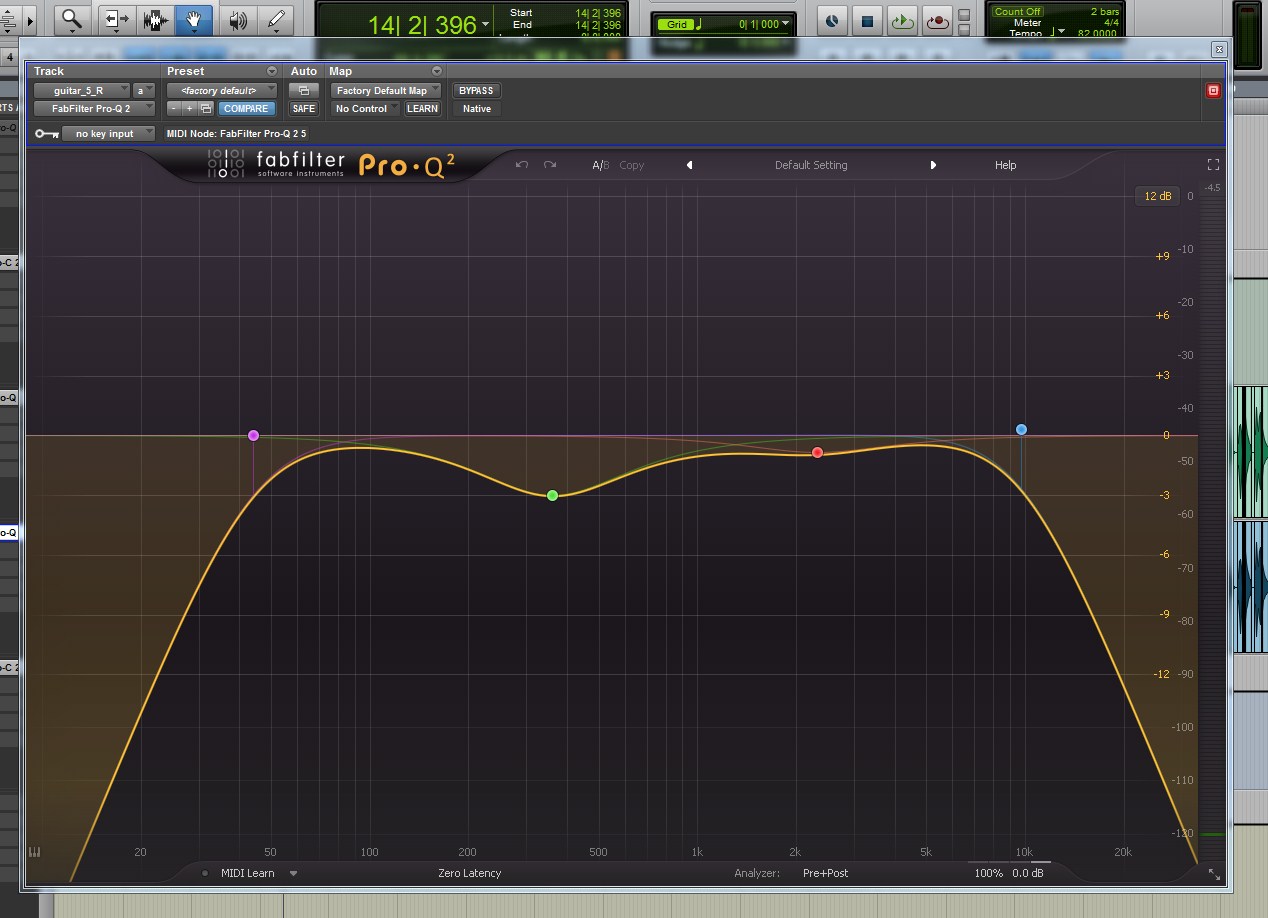
Task: Click the Copy A/B button
Action: tap(632, 165)
